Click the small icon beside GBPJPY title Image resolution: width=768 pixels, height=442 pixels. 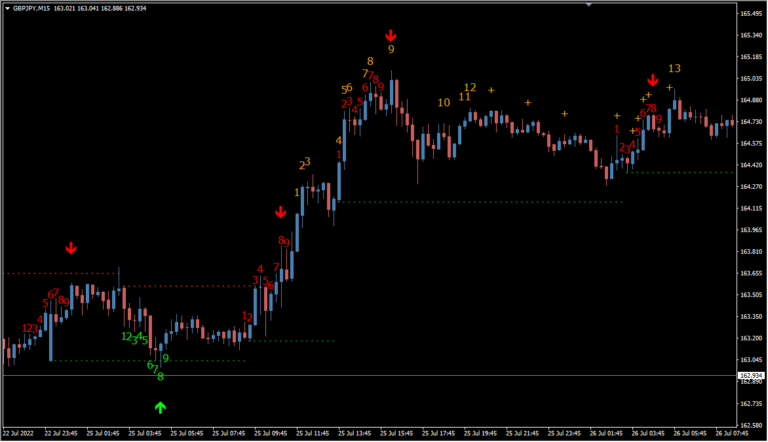tap(6, 8)
